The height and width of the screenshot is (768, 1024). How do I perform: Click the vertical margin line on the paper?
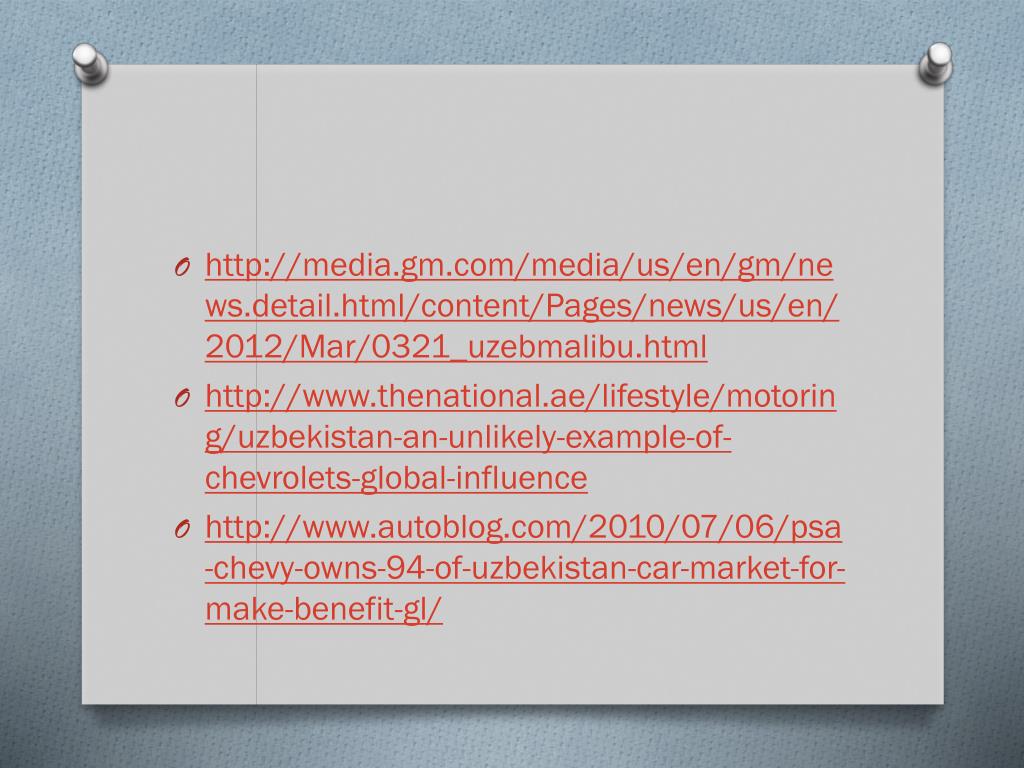(256, 163)
